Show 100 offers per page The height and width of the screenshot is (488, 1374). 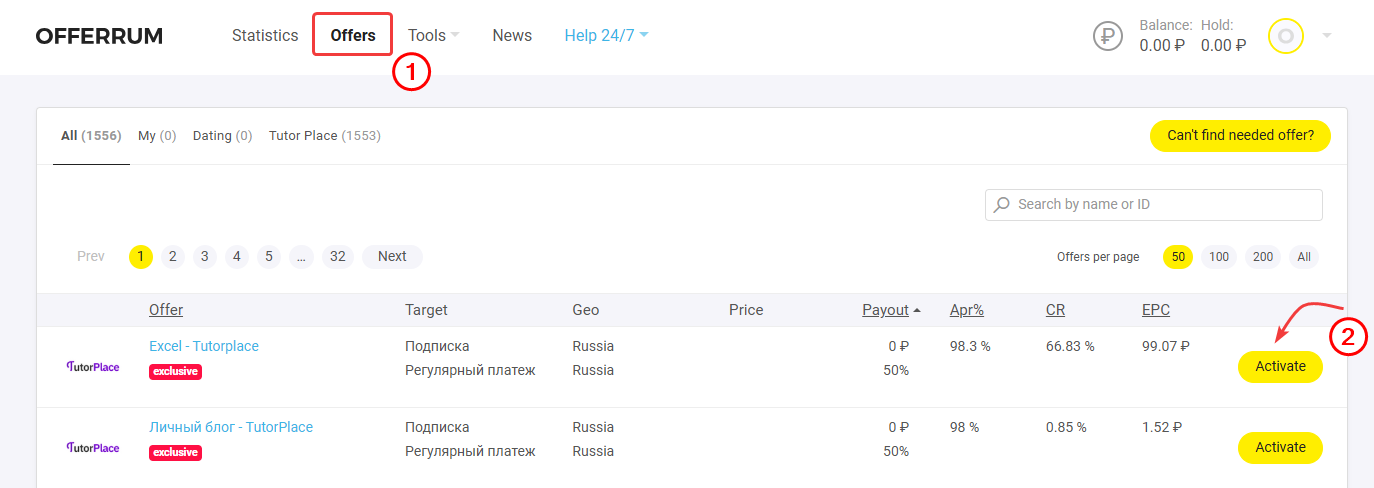coord(1219,257)
